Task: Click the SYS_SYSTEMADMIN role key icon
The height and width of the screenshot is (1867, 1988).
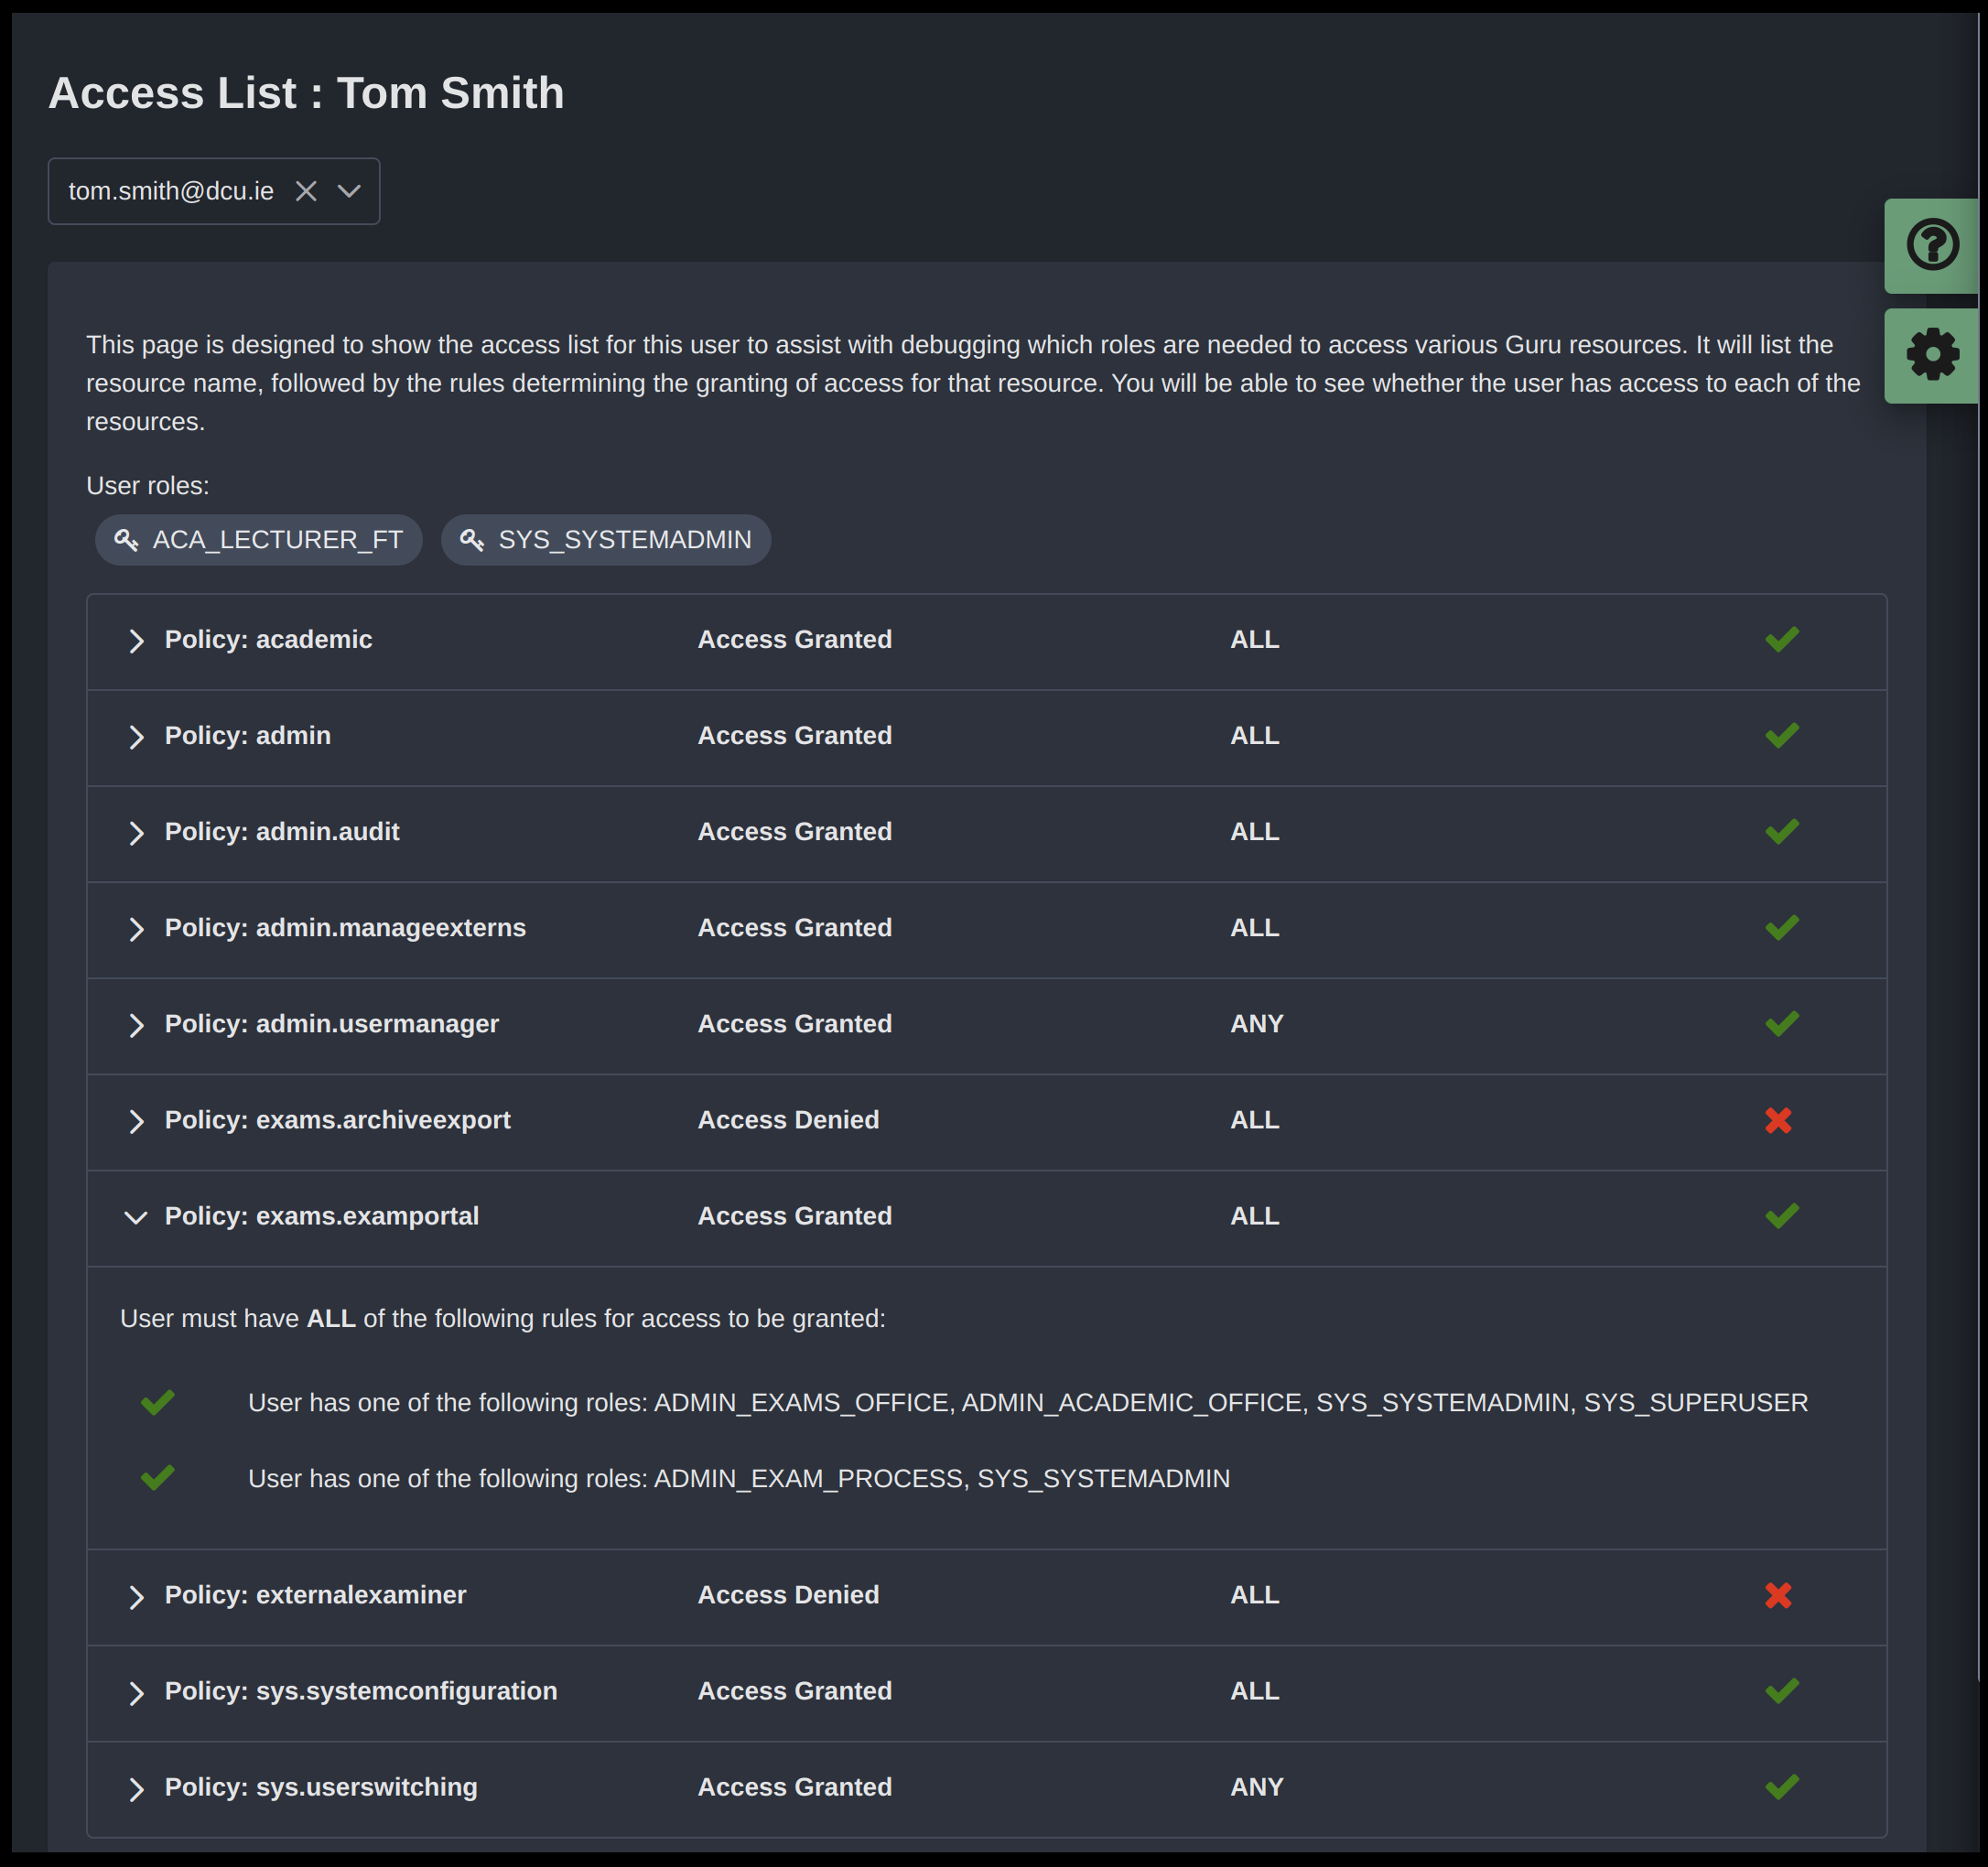Action: coord(472,540)
